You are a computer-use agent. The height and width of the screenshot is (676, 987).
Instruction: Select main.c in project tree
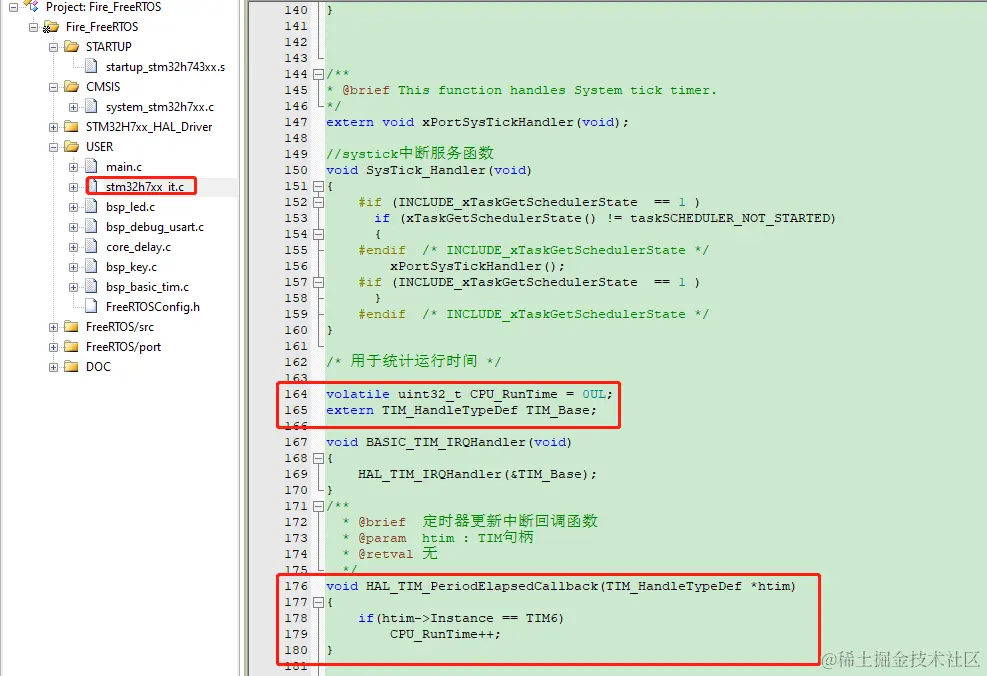click(x=124, y=167)
